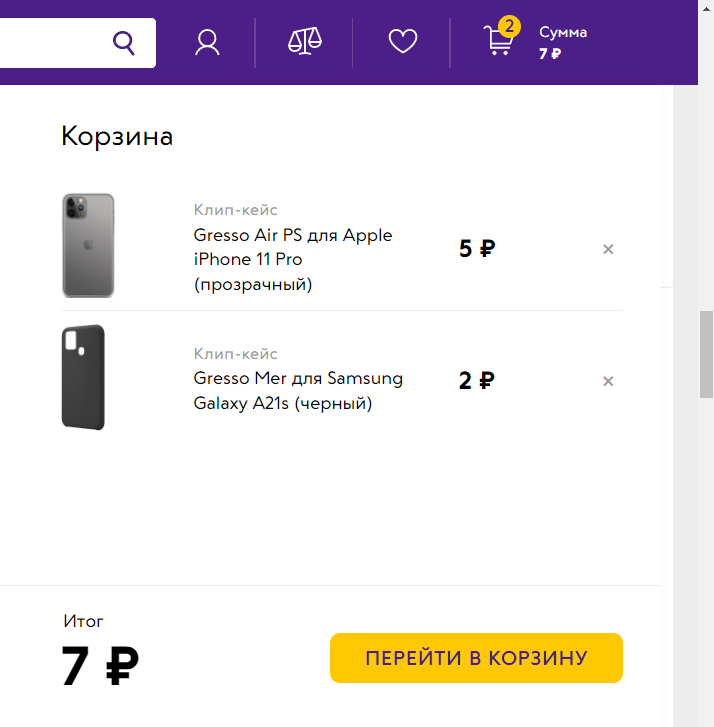Click the black Samsung Galaxy case thumbnail

[83, 377]
